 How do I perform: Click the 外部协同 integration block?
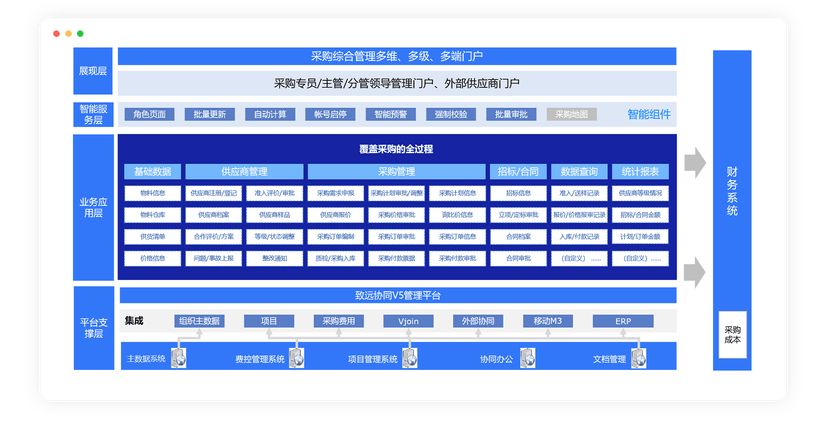point(478,321)
